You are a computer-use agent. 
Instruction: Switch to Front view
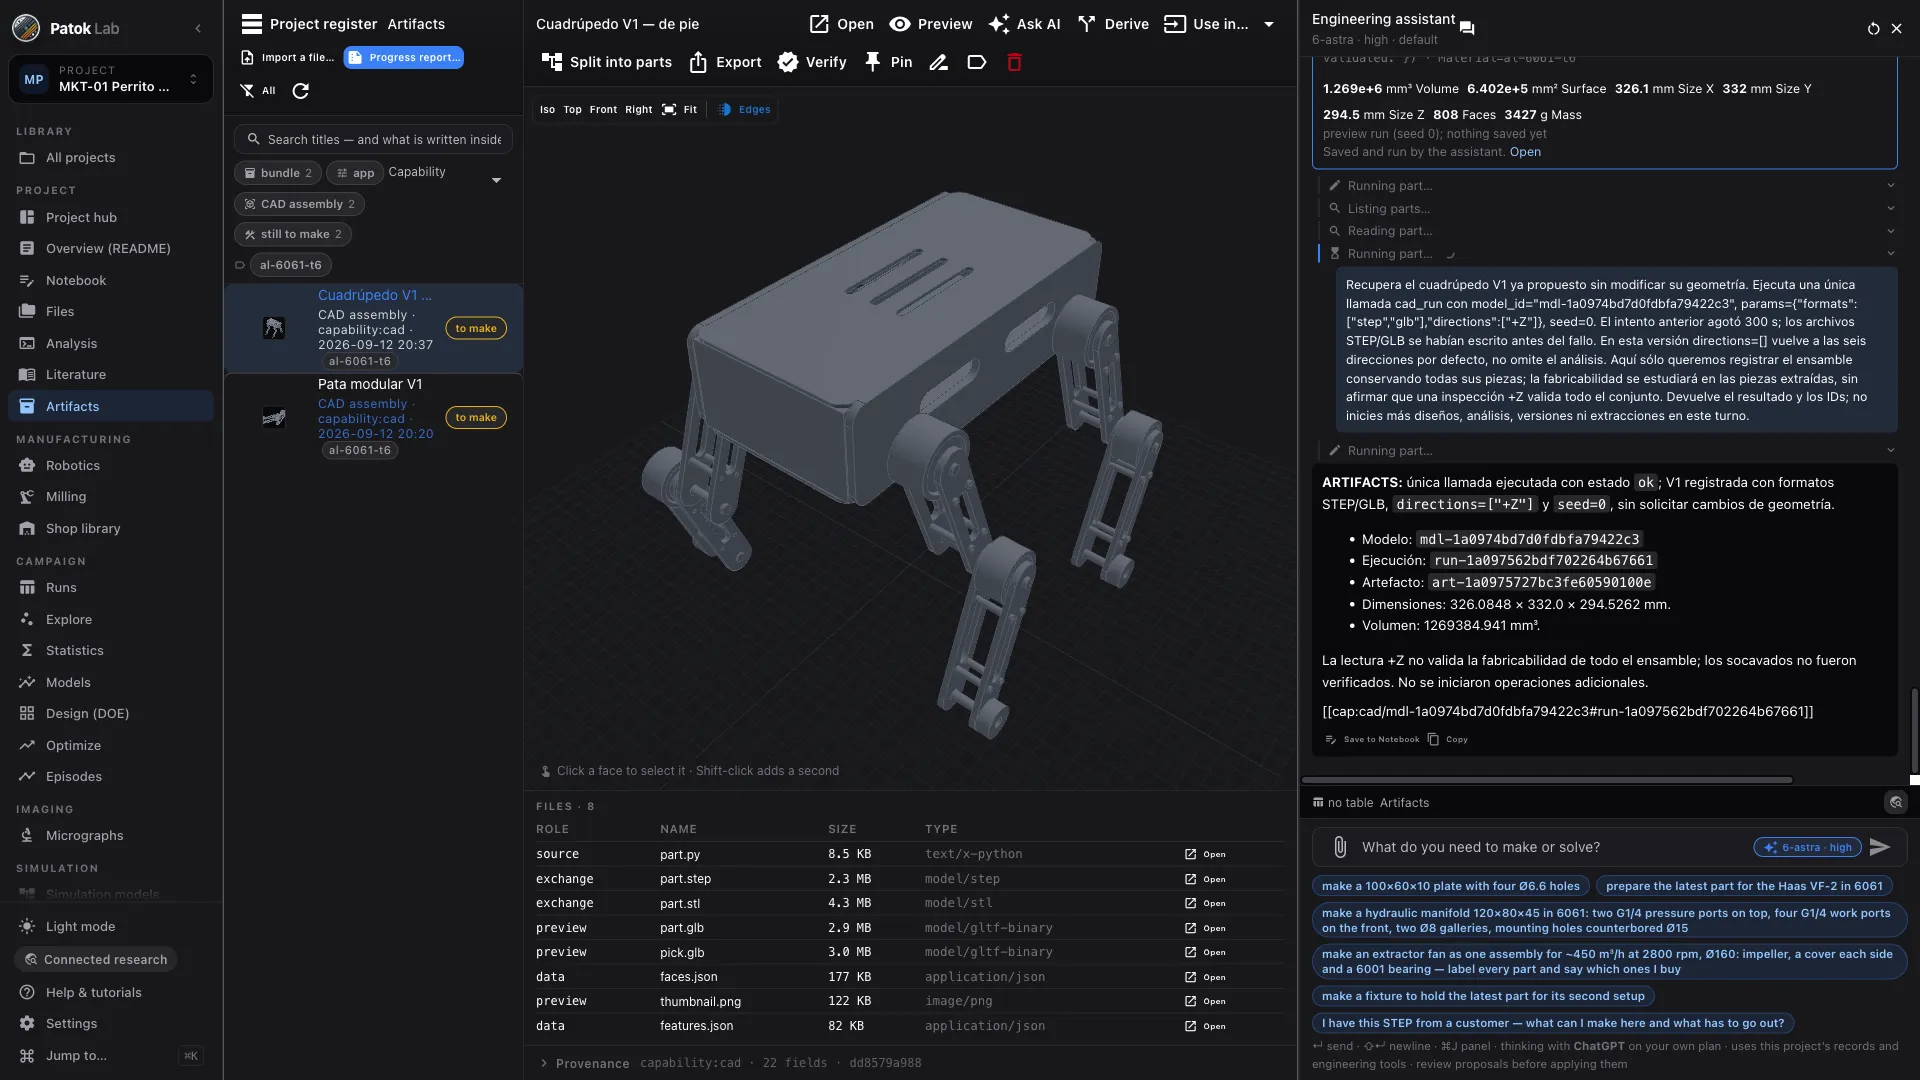tap(603, 110)
